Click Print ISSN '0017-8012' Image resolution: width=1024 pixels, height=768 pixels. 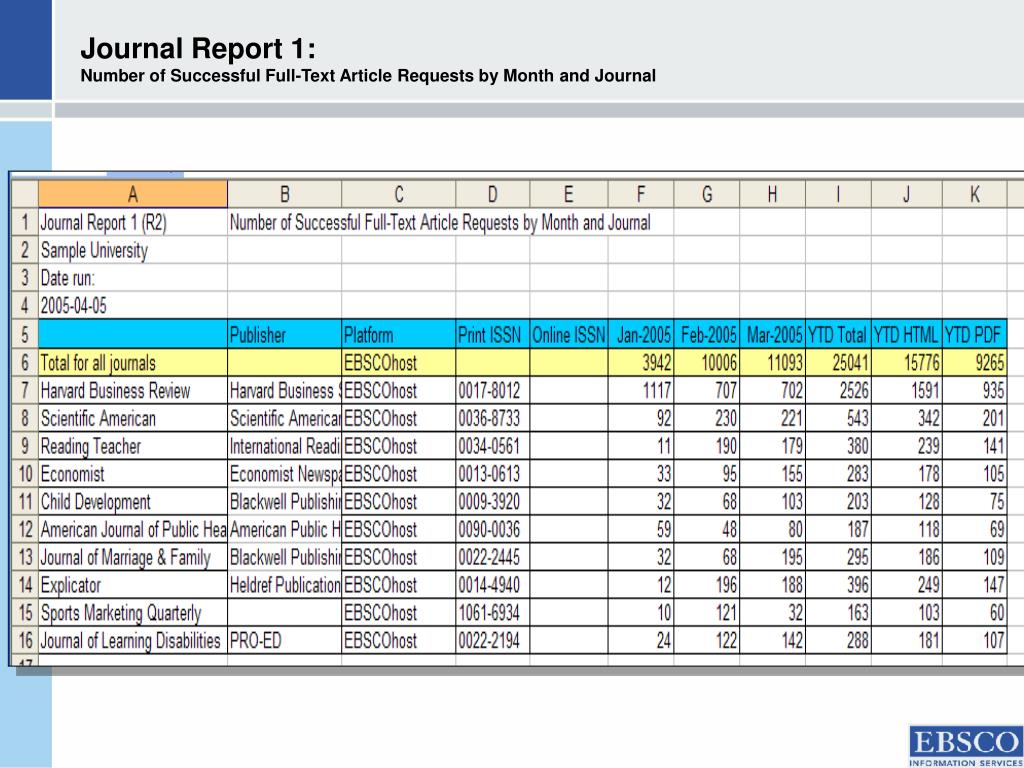tap(492, 391)
